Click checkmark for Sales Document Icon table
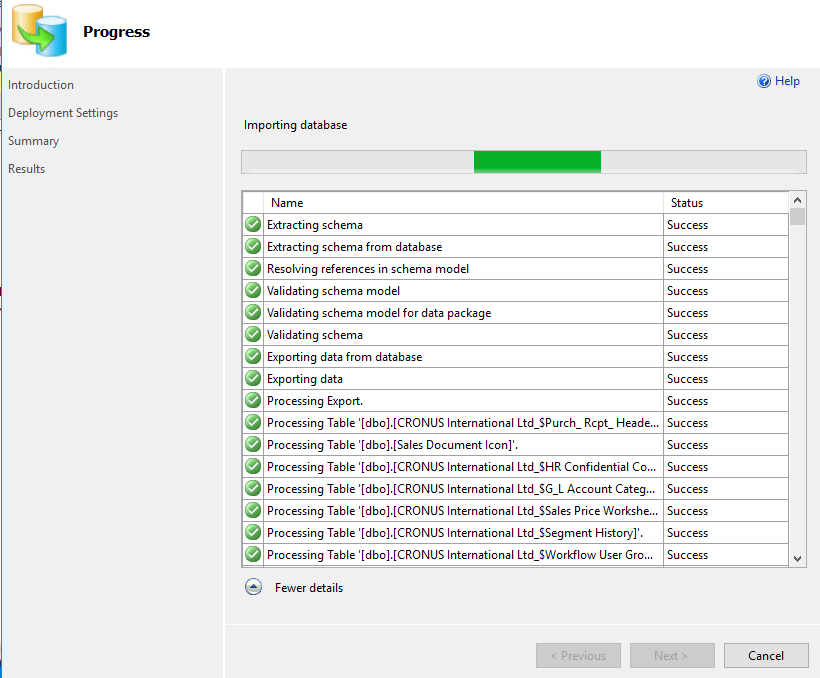The height and width of the screenshot is (678, 820). 253,445
